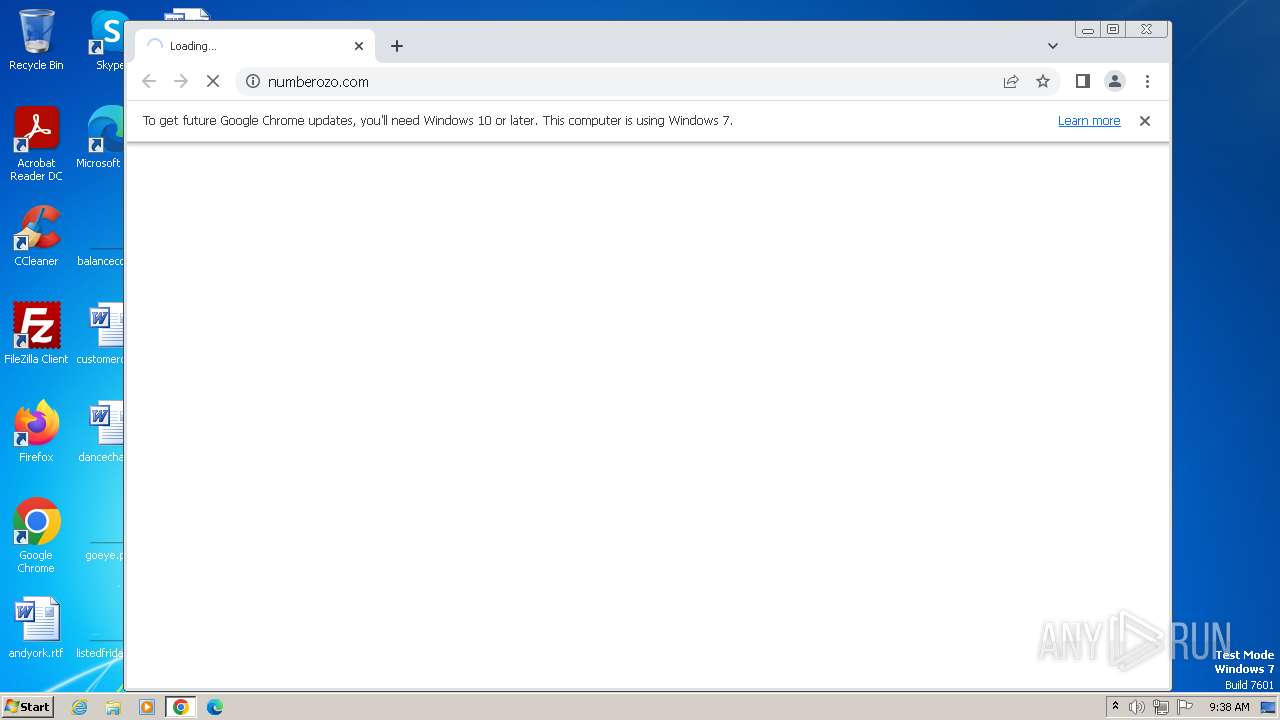1280x720 pixels.
Task: Open the Microsoft Edge desktop shortcut
Action: click(x=100, y=138)
